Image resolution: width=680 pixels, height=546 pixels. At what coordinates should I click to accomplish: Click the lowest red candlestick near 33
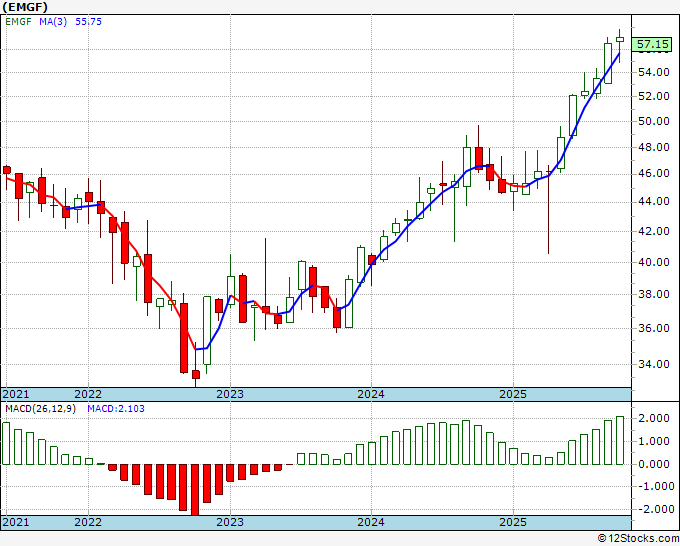pos(196,375)
